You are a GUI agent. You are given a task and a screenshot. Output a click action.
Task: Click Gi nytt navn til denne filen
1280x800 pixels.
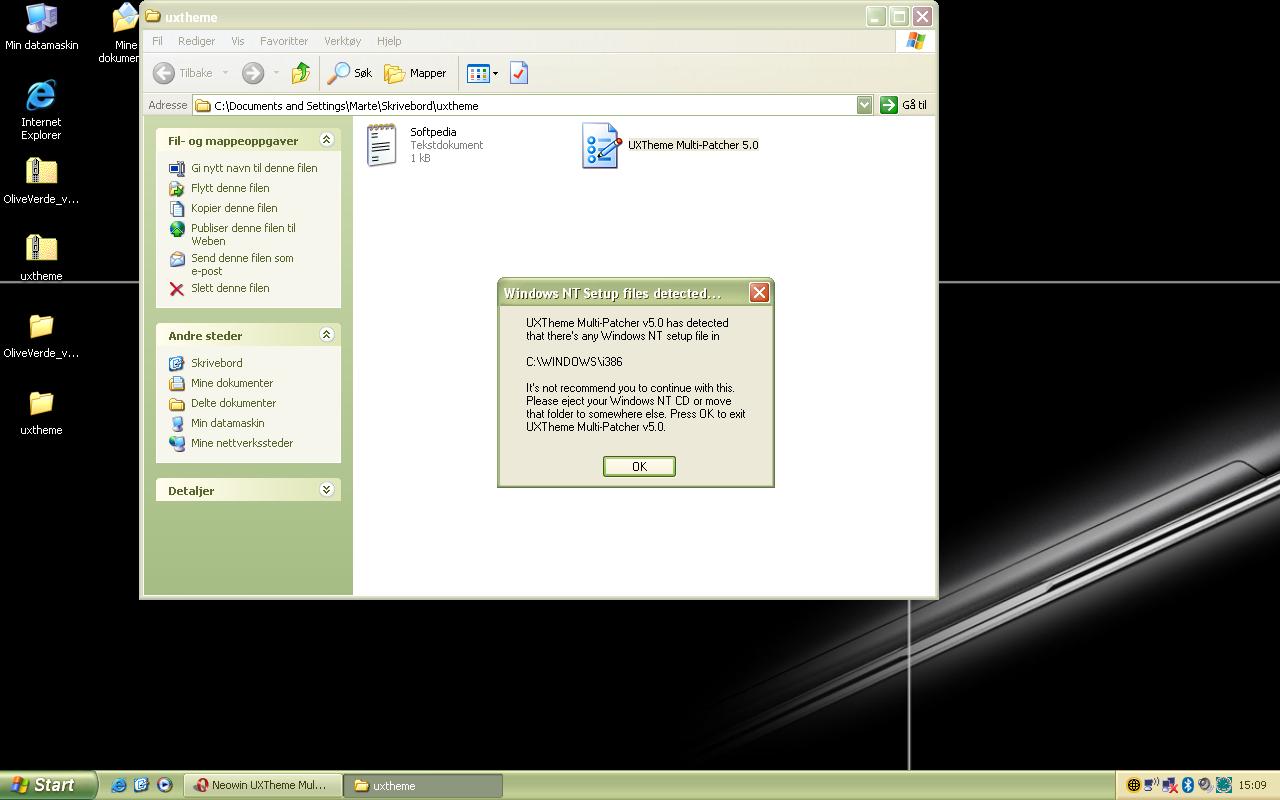[x=254, y=168]
